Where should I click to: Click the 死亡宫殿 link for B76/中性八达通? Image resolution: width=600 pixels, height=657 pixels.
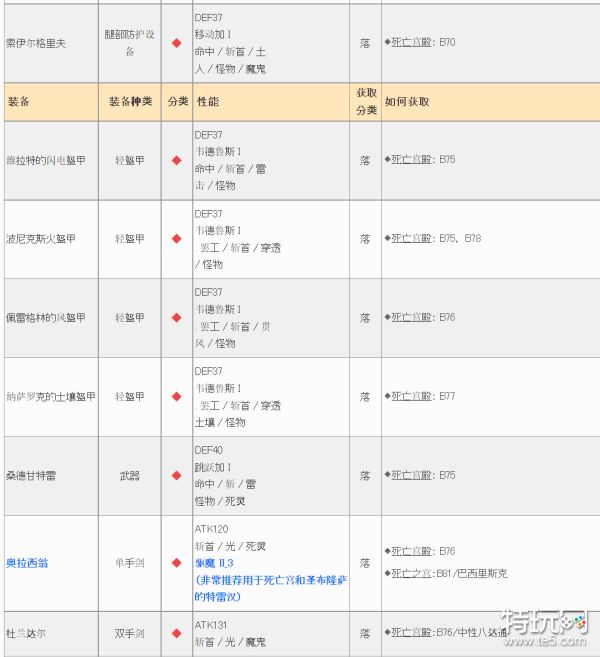pos(411,633)
